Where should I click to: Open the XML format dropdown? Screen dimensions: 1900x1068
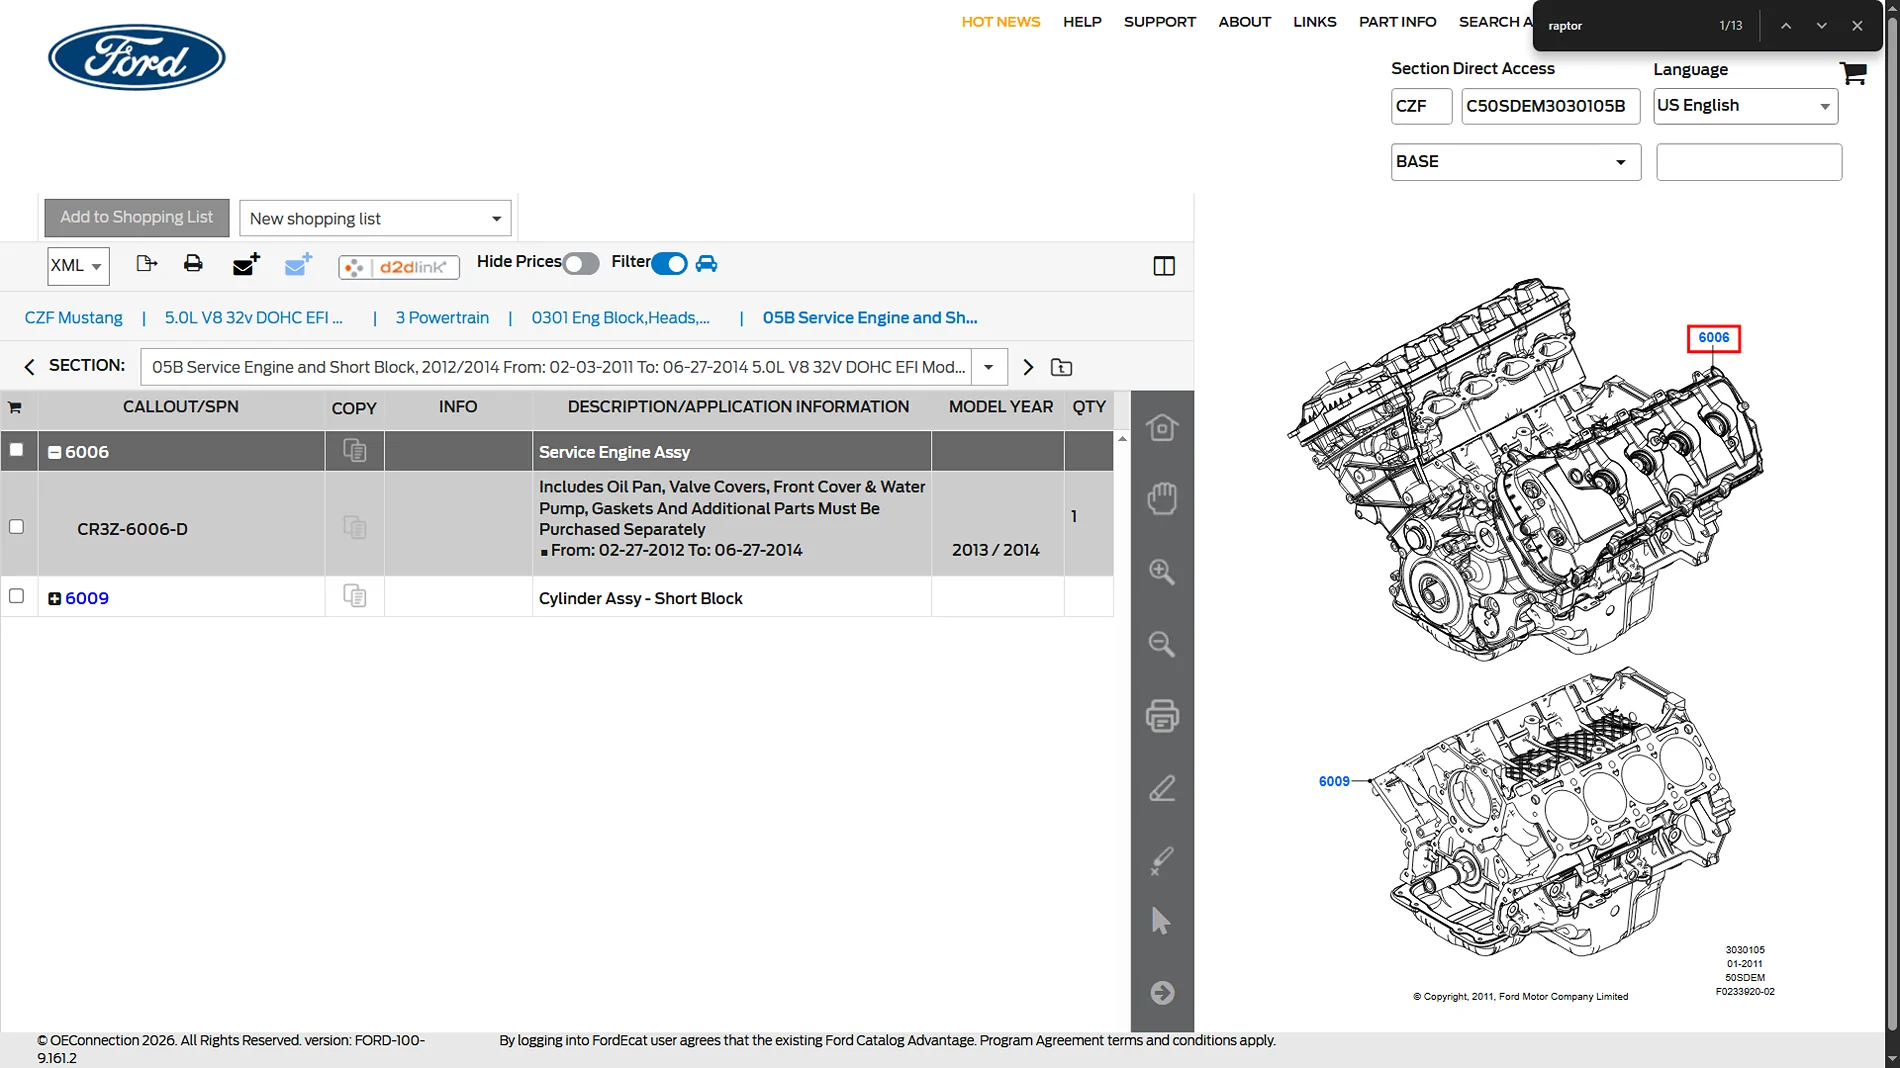78,266
